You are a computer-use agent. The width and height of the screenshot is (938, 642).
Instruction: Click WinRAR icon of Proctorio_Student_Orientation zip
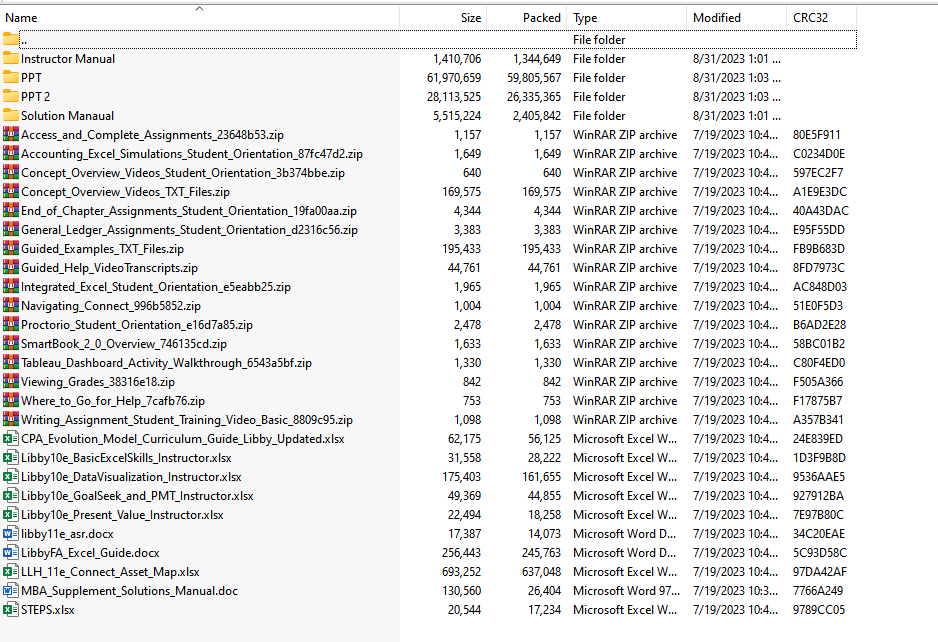click(10, 325)
